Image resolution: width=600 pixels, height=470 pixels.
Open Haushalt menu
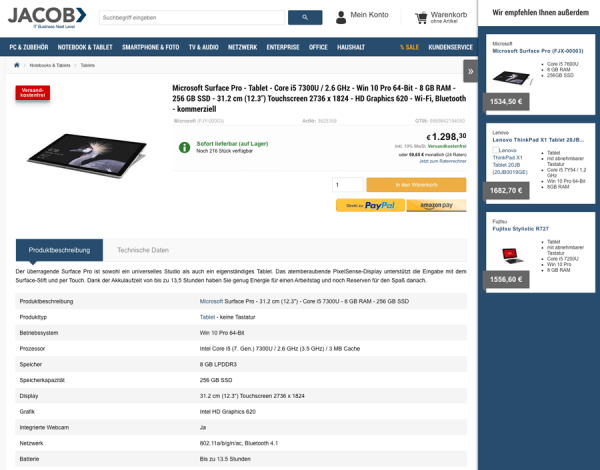pyautogui.click(x=351, y=47)
